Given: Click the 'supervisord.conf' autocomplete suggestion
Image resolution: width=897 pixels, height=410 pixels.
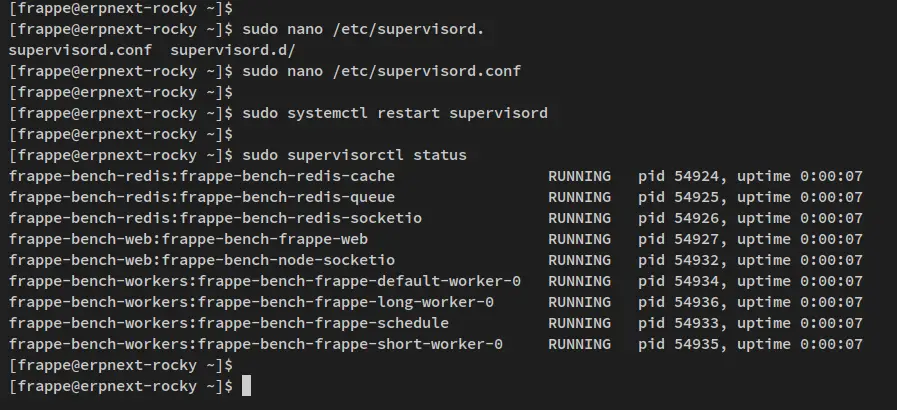Looking at the screenshot, I should tap(80, 50).
